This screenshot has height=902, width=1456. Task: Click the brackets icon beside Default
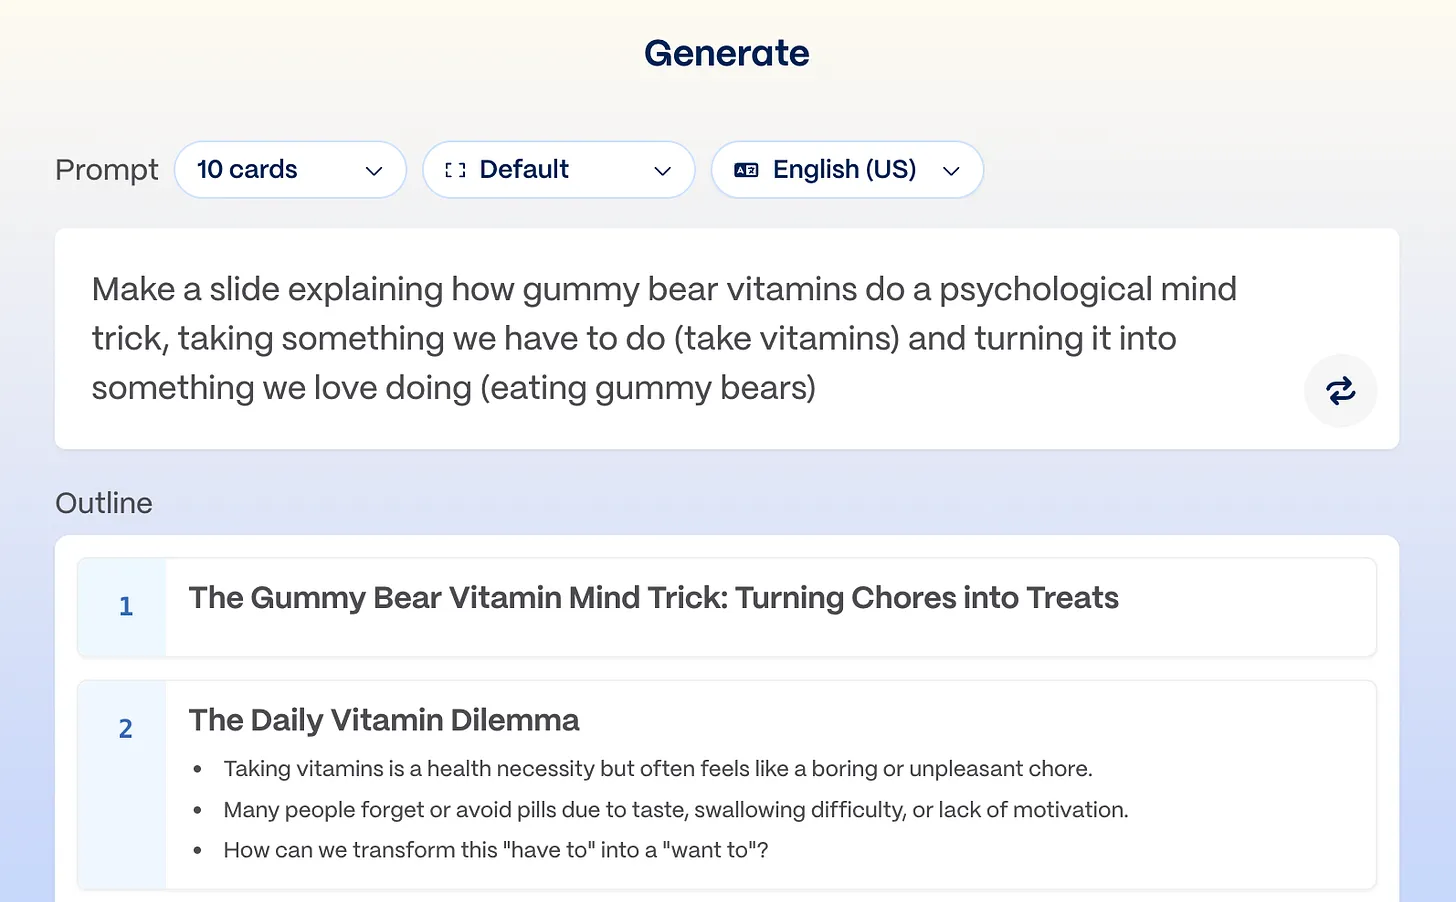(x=455, y=170)
